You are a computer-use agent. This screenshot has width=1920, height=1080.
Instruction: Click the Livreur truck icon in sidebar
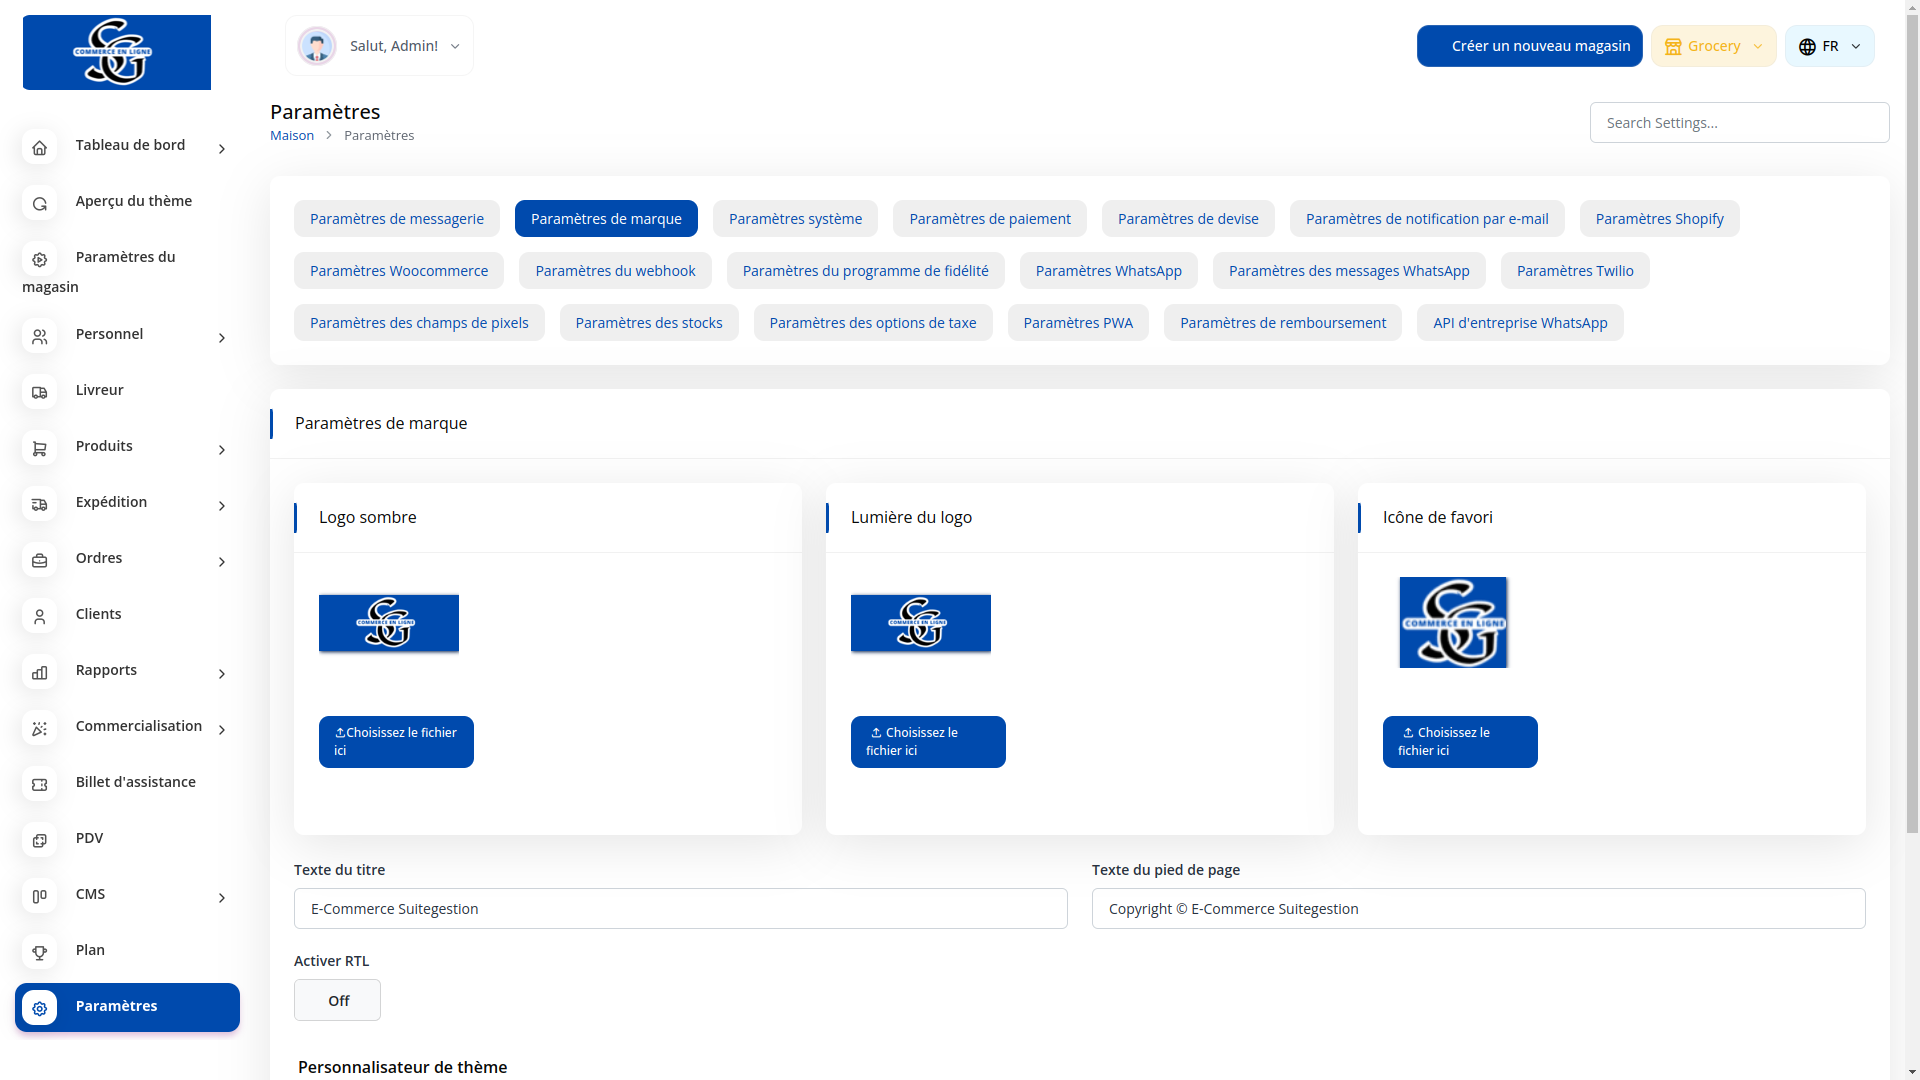point(39,392)
